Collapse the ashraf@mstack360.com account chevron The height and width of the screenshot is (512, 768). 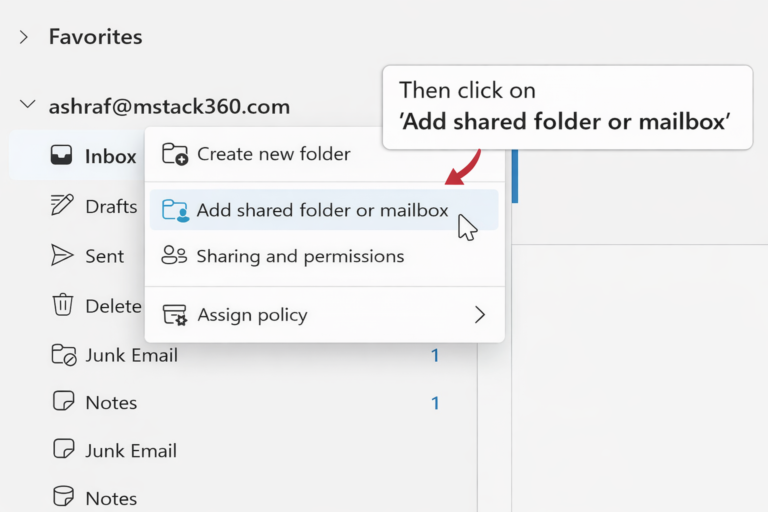tap(23, 106)
